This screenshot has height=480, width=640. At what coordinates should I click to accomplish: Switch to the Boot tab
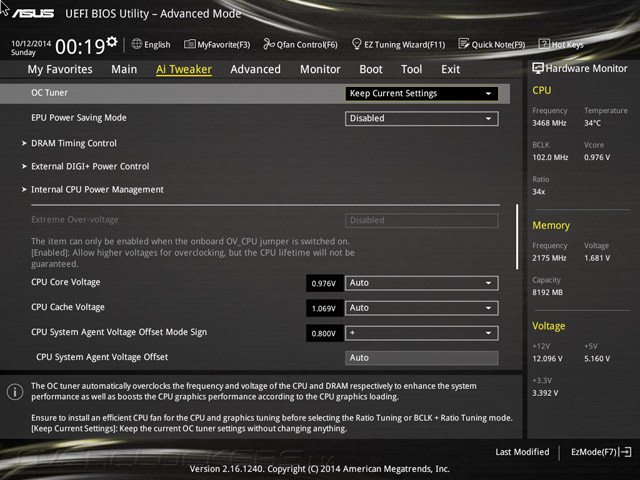tap(371, 69)
